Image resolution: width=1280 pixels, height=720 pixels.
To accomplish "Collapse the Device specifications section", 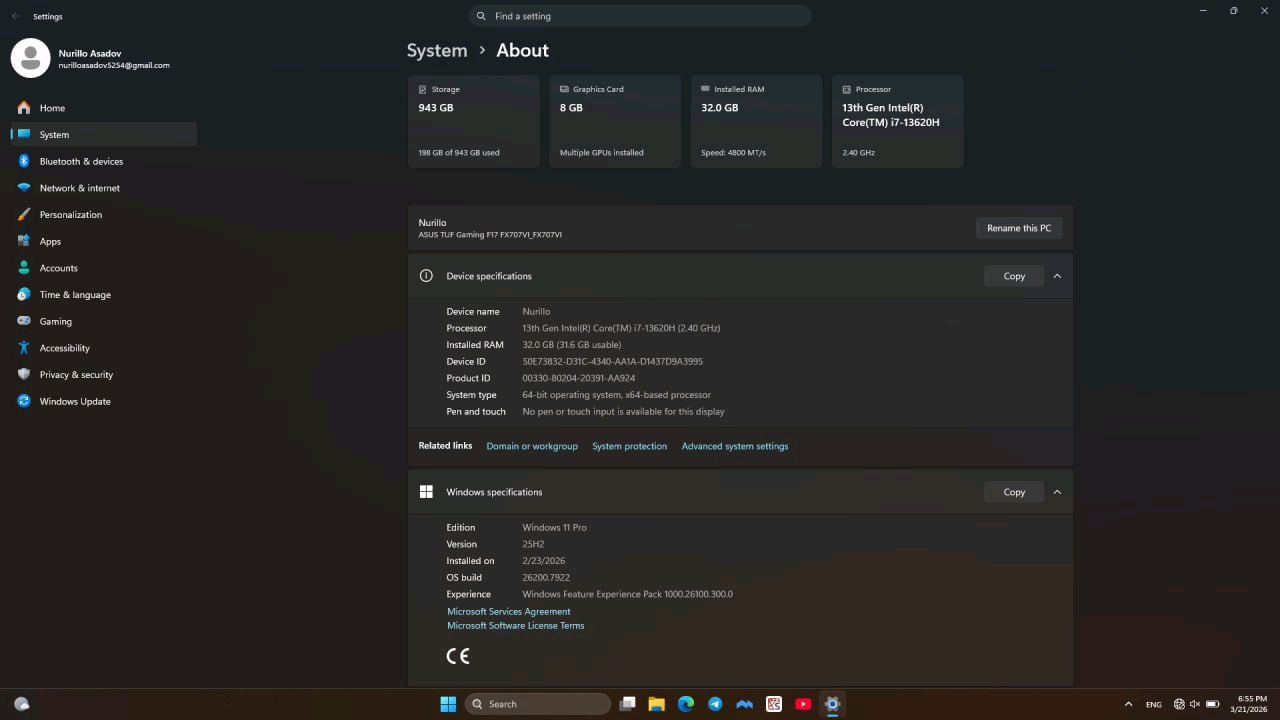I will tap(1057, 275).
